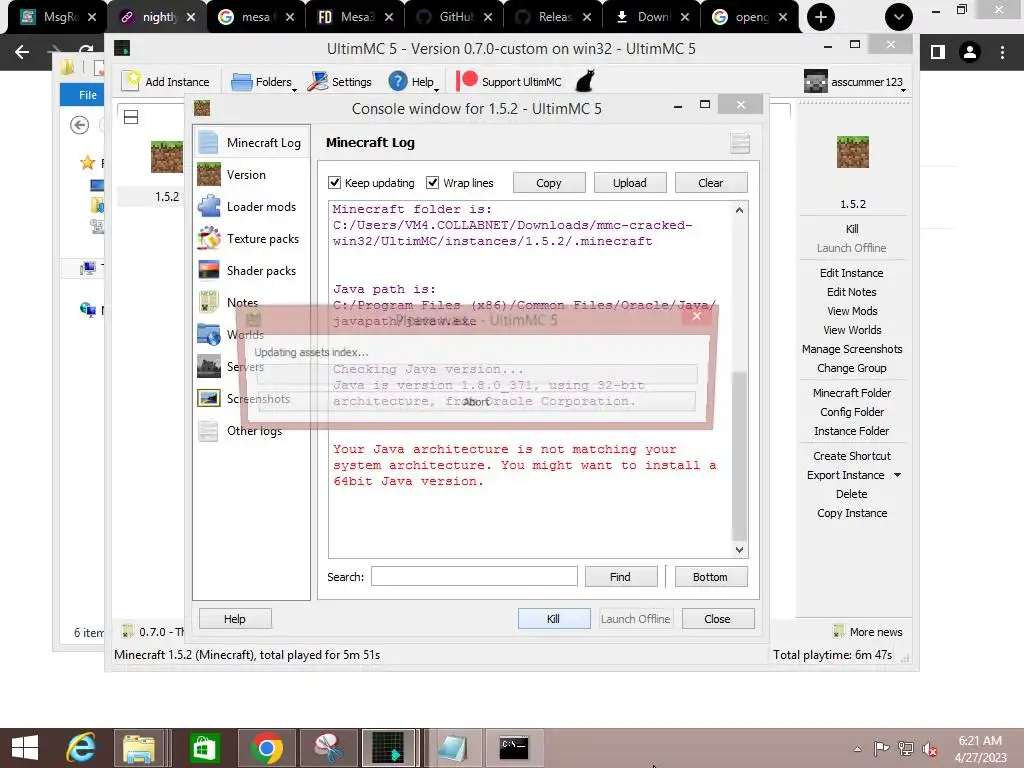Screen dimensions: 1024x768
Task: Open Texture packs paint palette icon
Action: [209, 238]
